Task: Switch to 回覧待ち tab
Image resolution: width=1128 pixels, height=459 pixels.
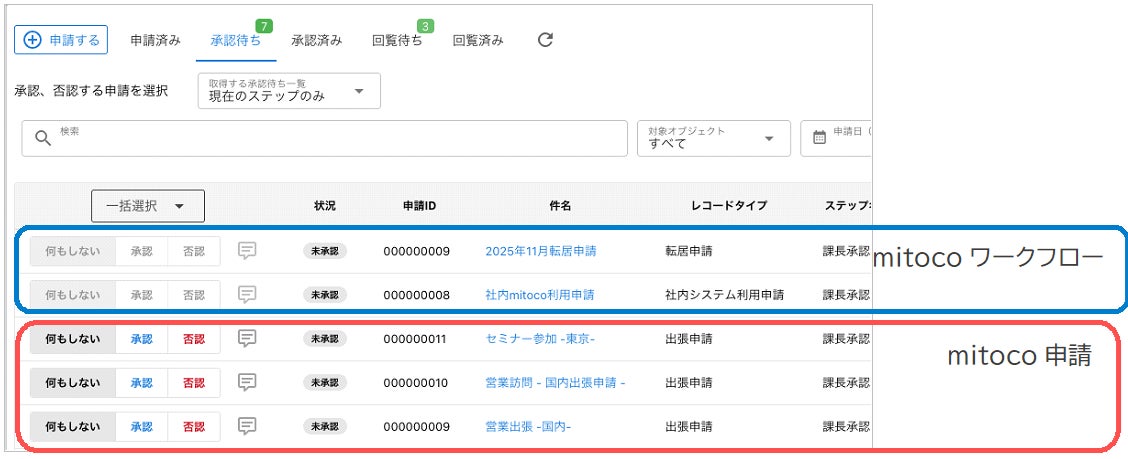Action: pos(398,40)
